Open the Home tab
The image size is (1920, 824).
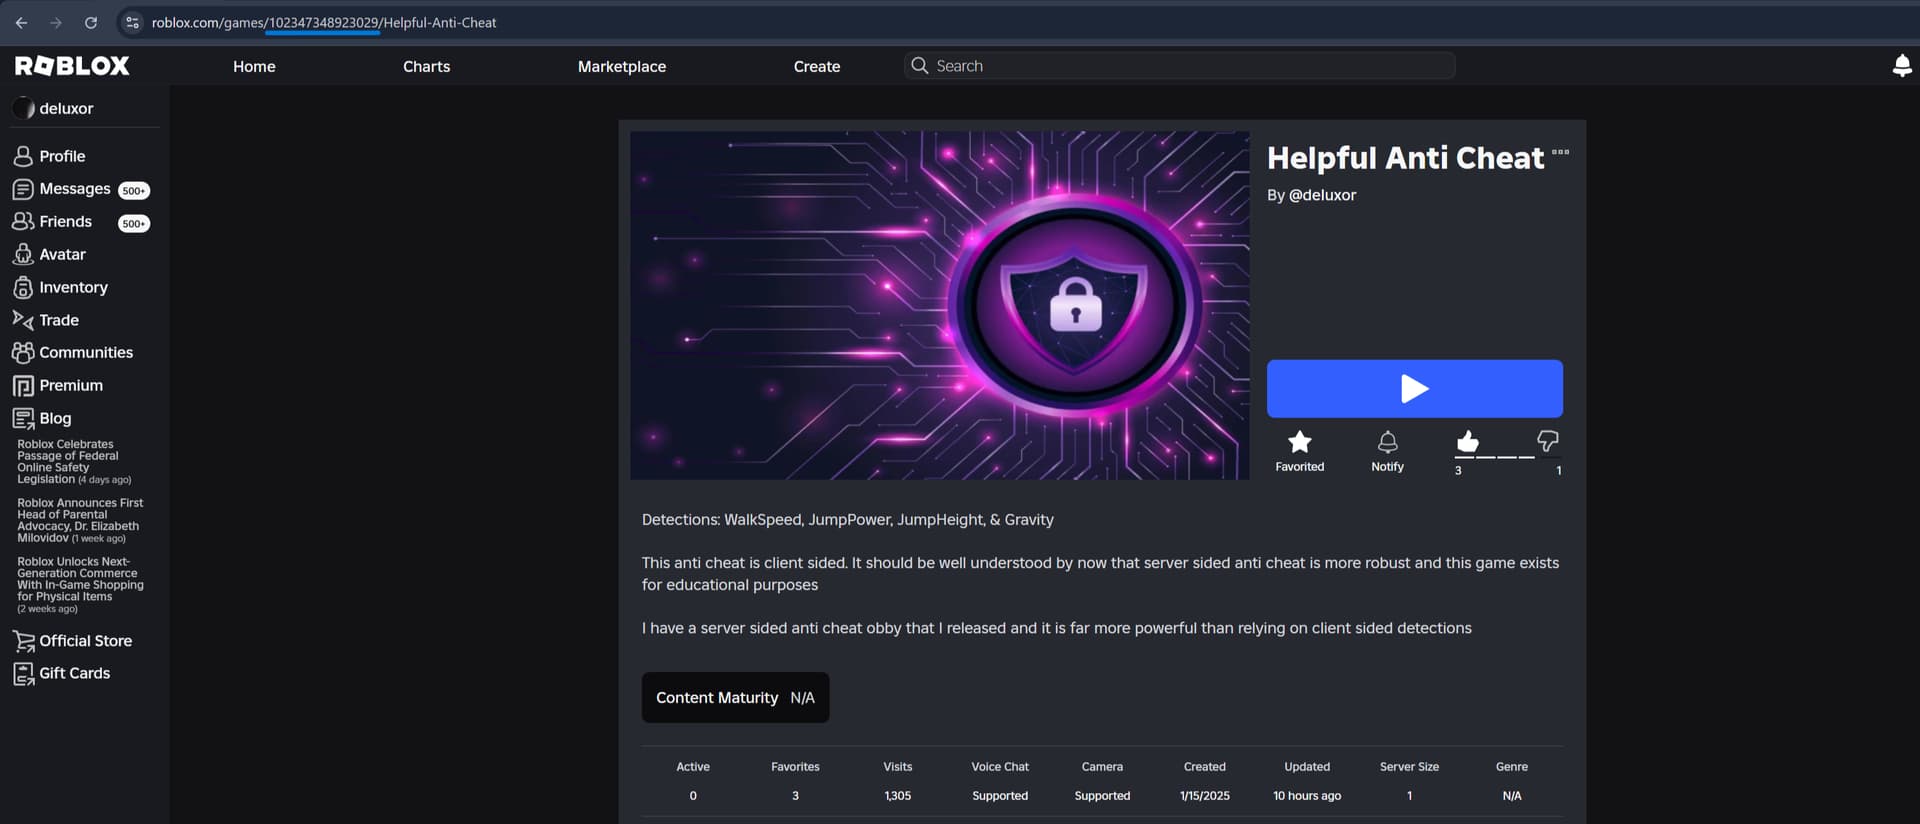coord(254,66)
